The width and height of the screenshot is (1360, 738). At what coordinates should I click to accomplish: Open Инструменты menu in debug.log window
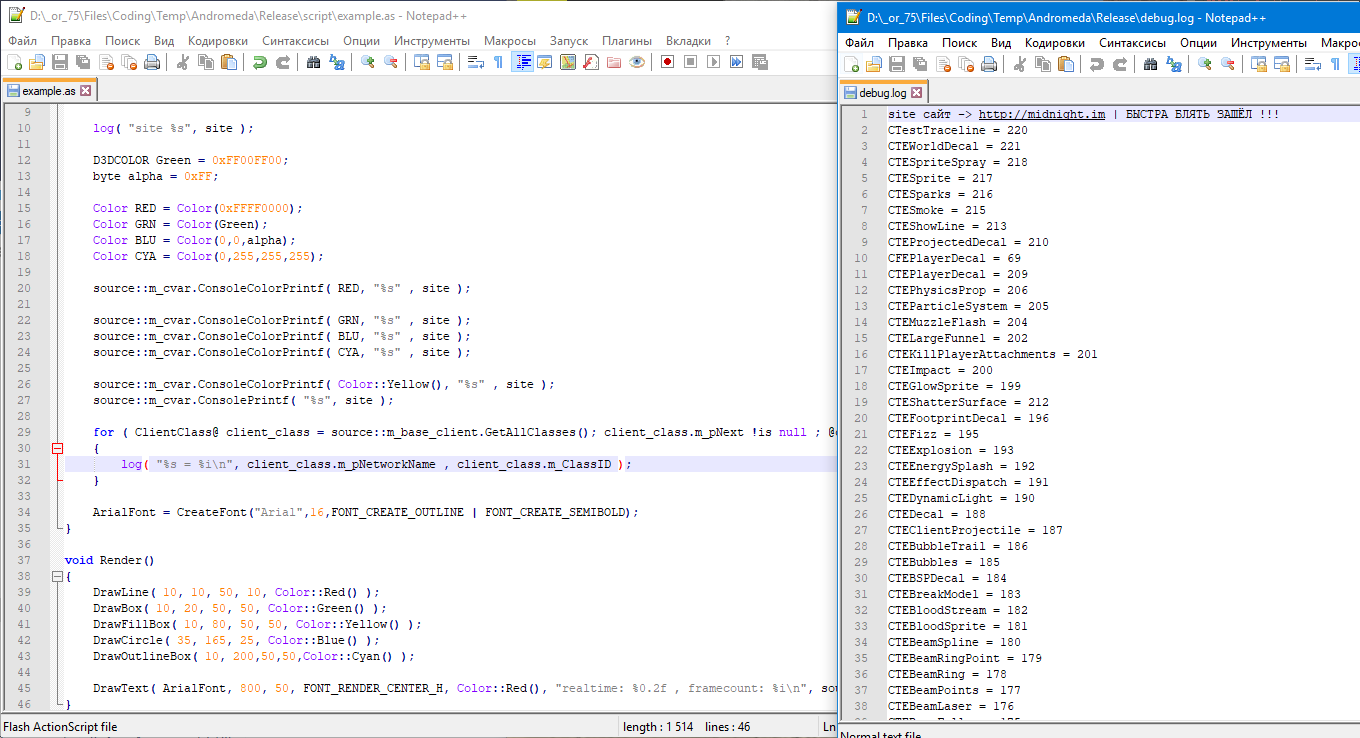1269,43
